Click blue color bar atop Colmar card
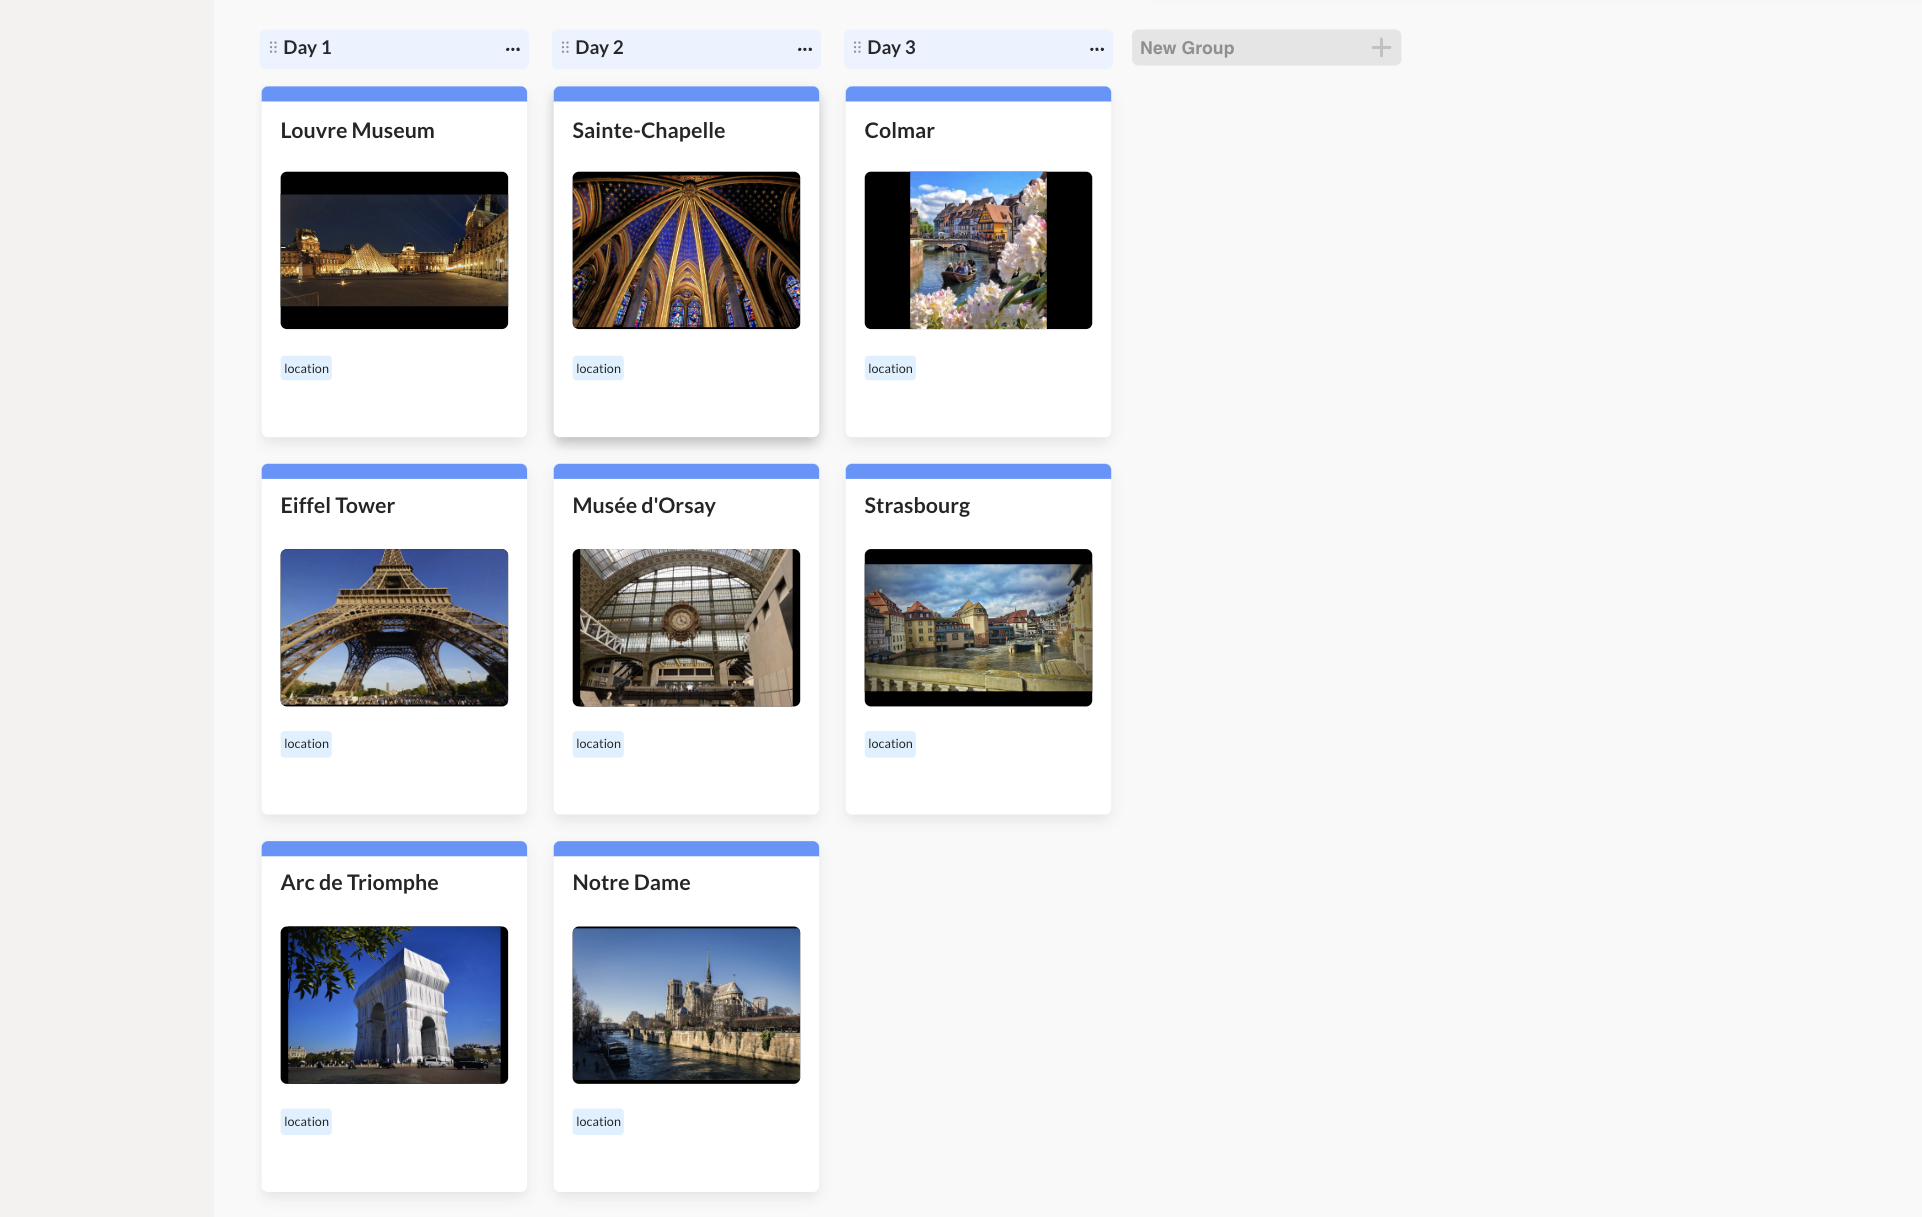 (978, 94)
